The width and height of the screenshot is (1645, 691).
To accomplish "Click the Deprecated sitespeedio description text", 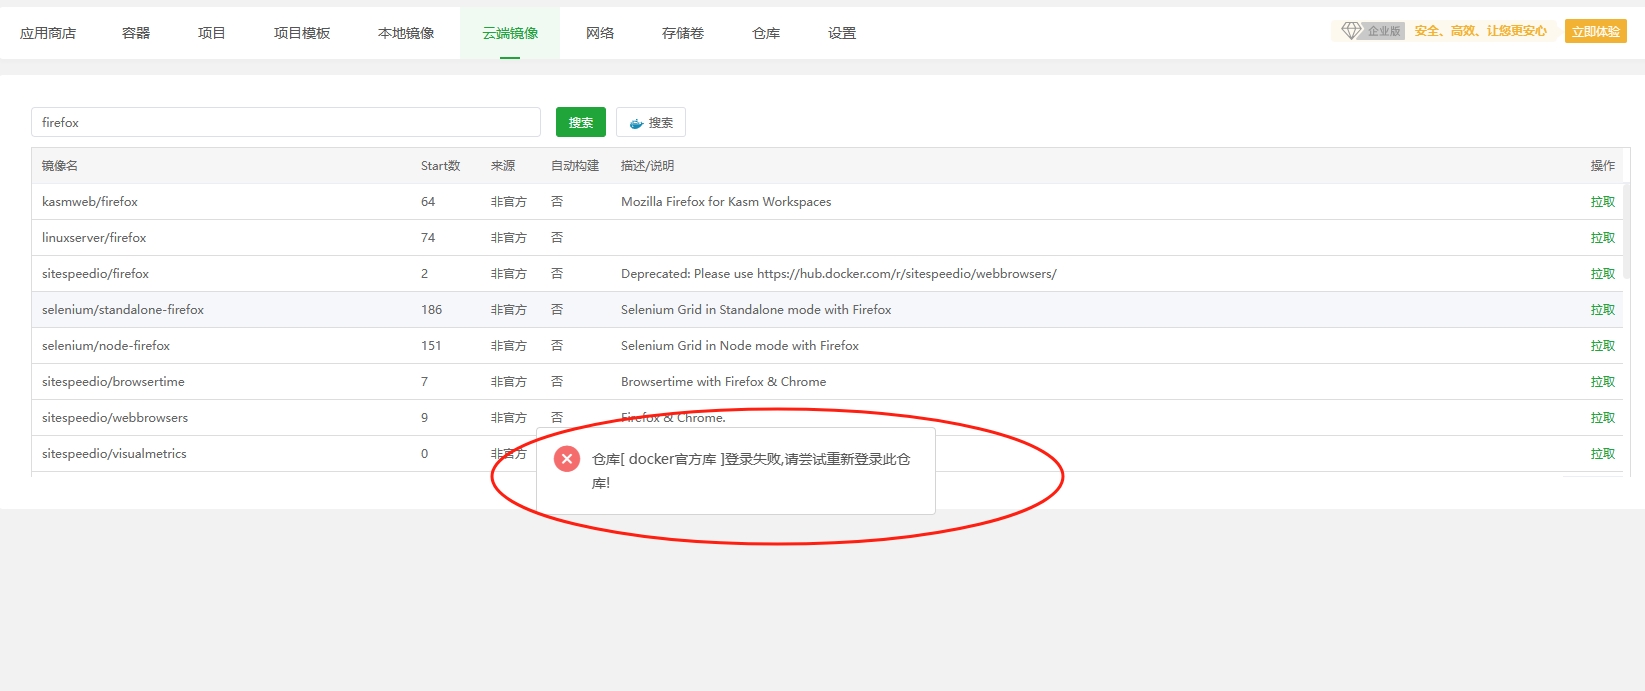I will coord(839,274).
